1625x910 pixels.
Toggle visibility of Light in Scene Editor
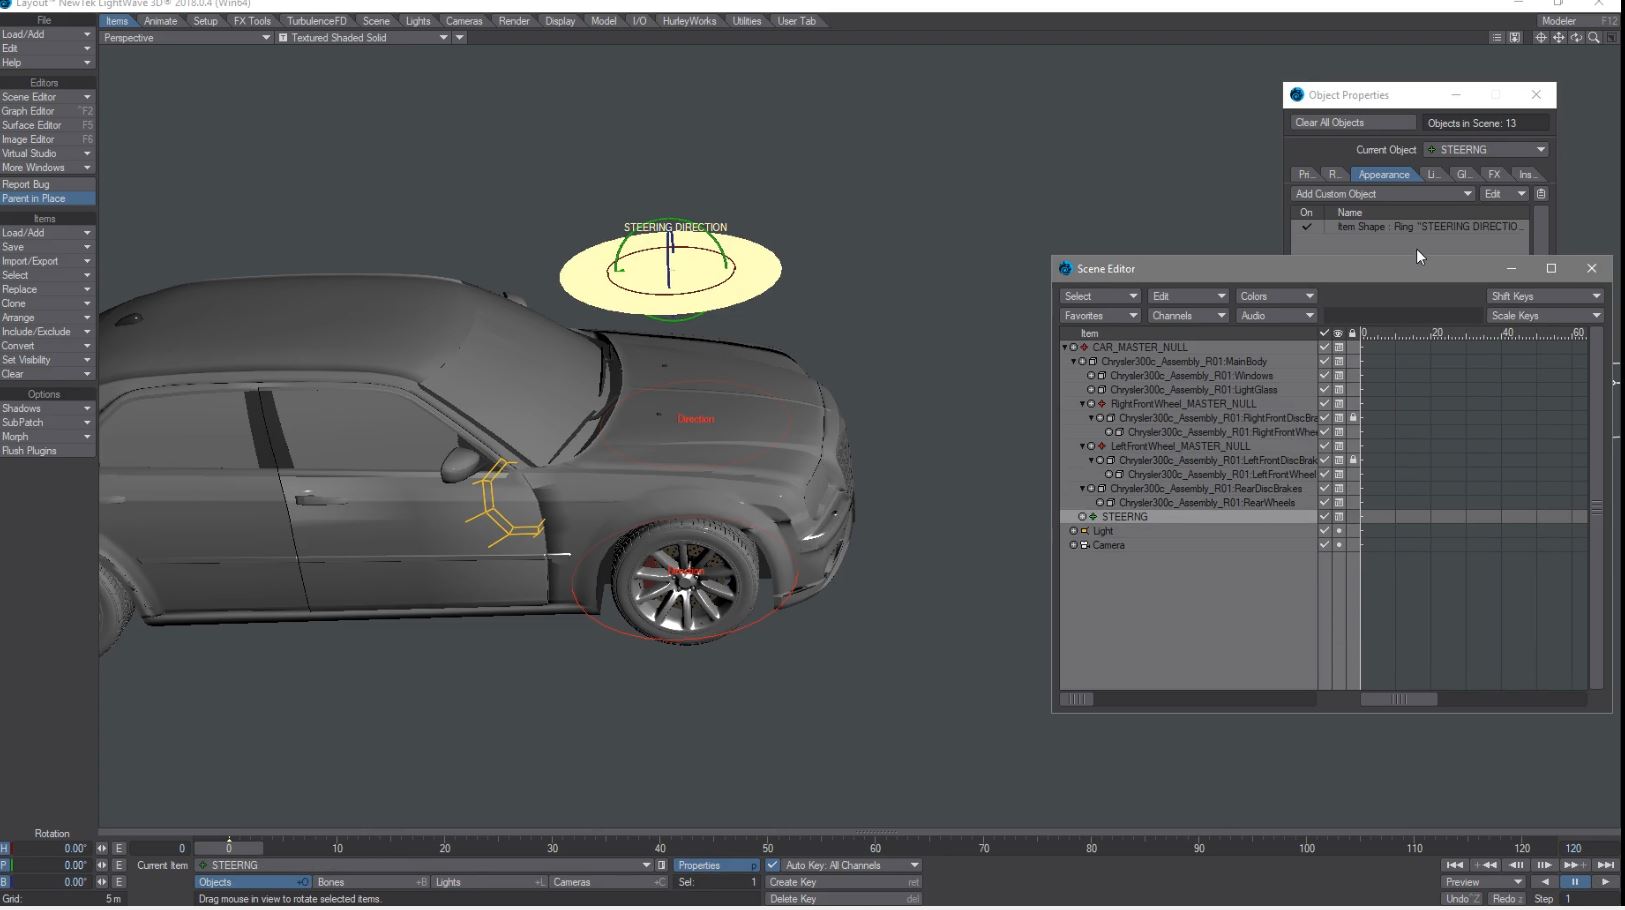[1338, 531]
